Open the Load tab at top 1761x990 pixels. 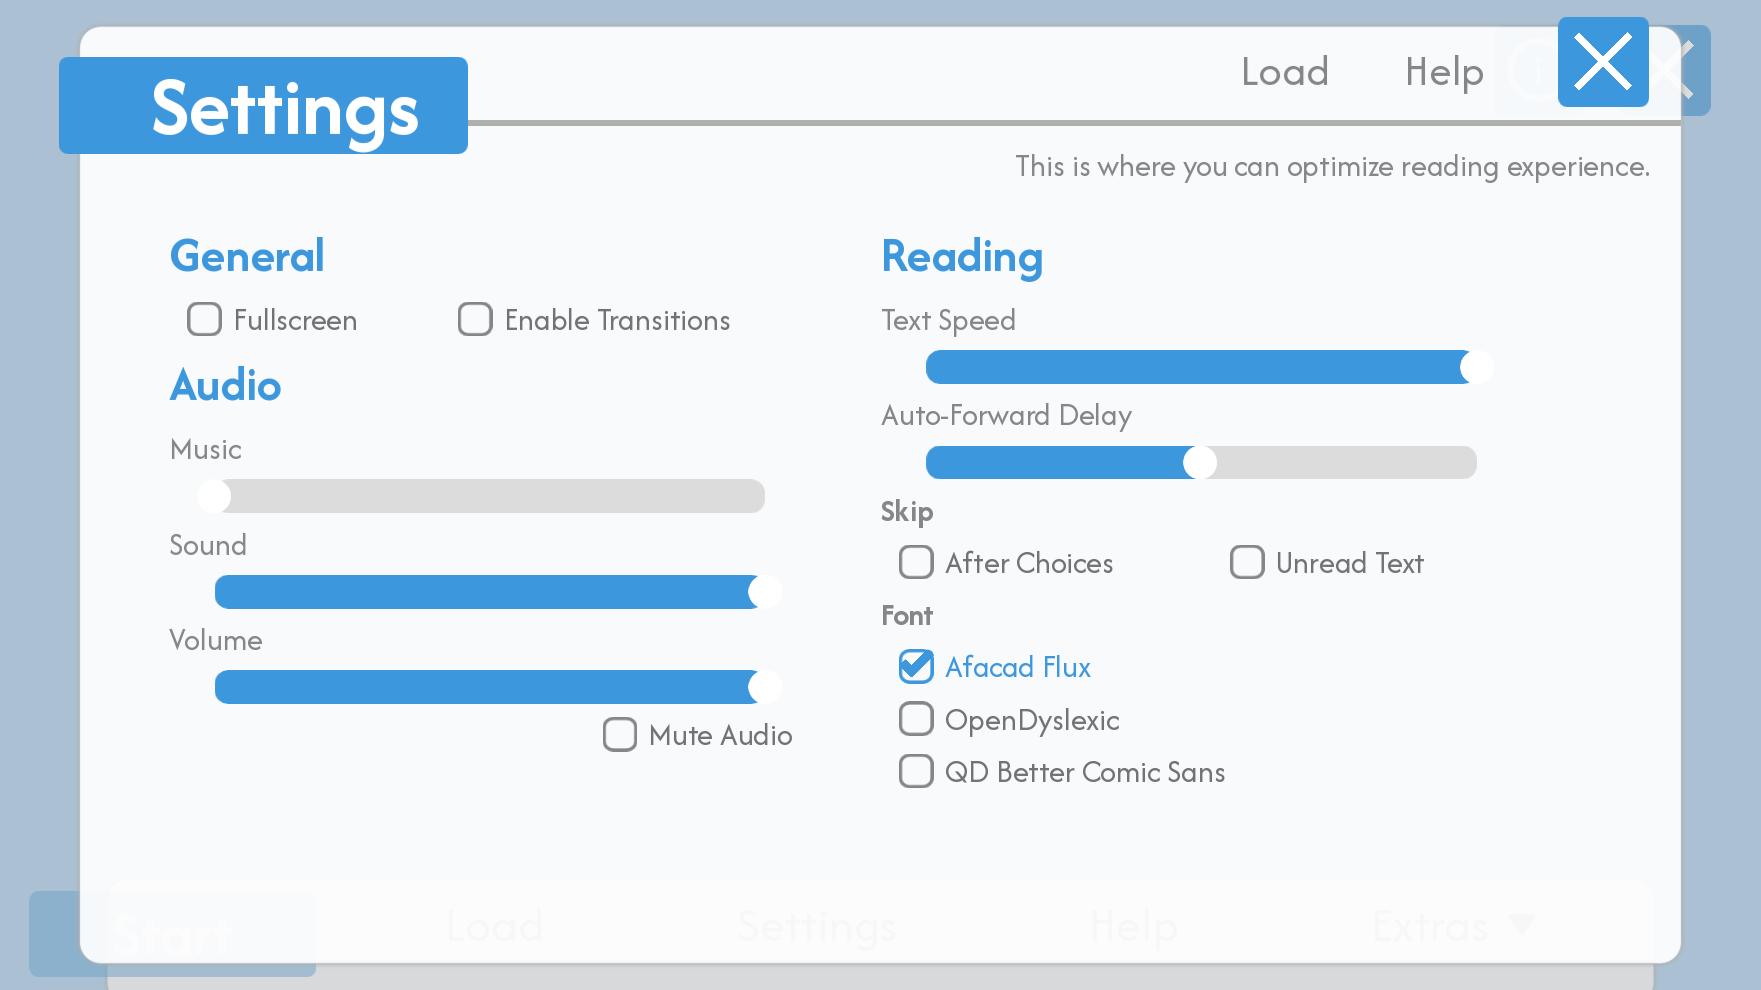pyautogui.click(x=1285, y=72)
